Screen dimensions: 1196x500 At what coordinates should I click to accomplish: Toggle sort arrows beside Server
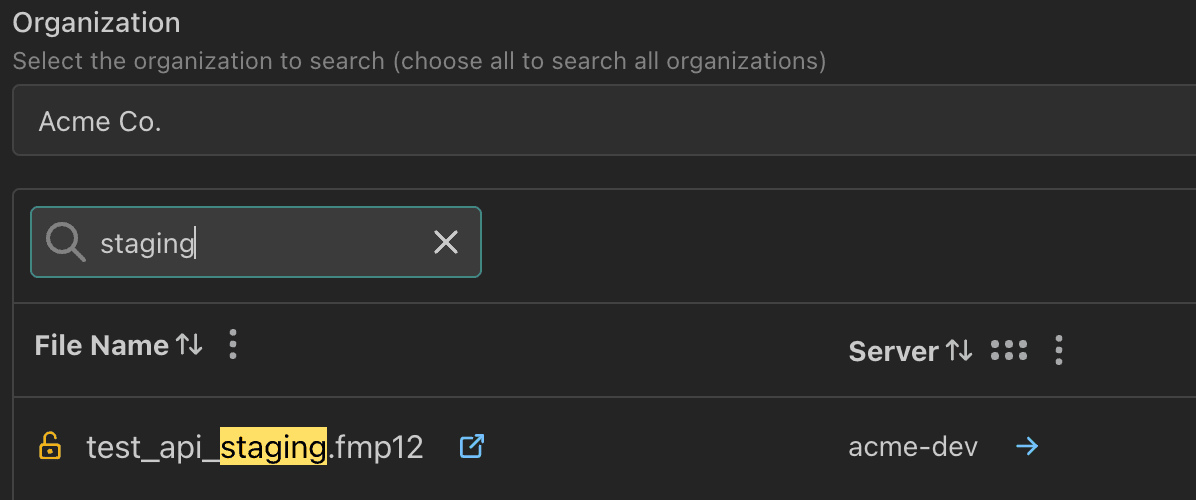[959, 351]
